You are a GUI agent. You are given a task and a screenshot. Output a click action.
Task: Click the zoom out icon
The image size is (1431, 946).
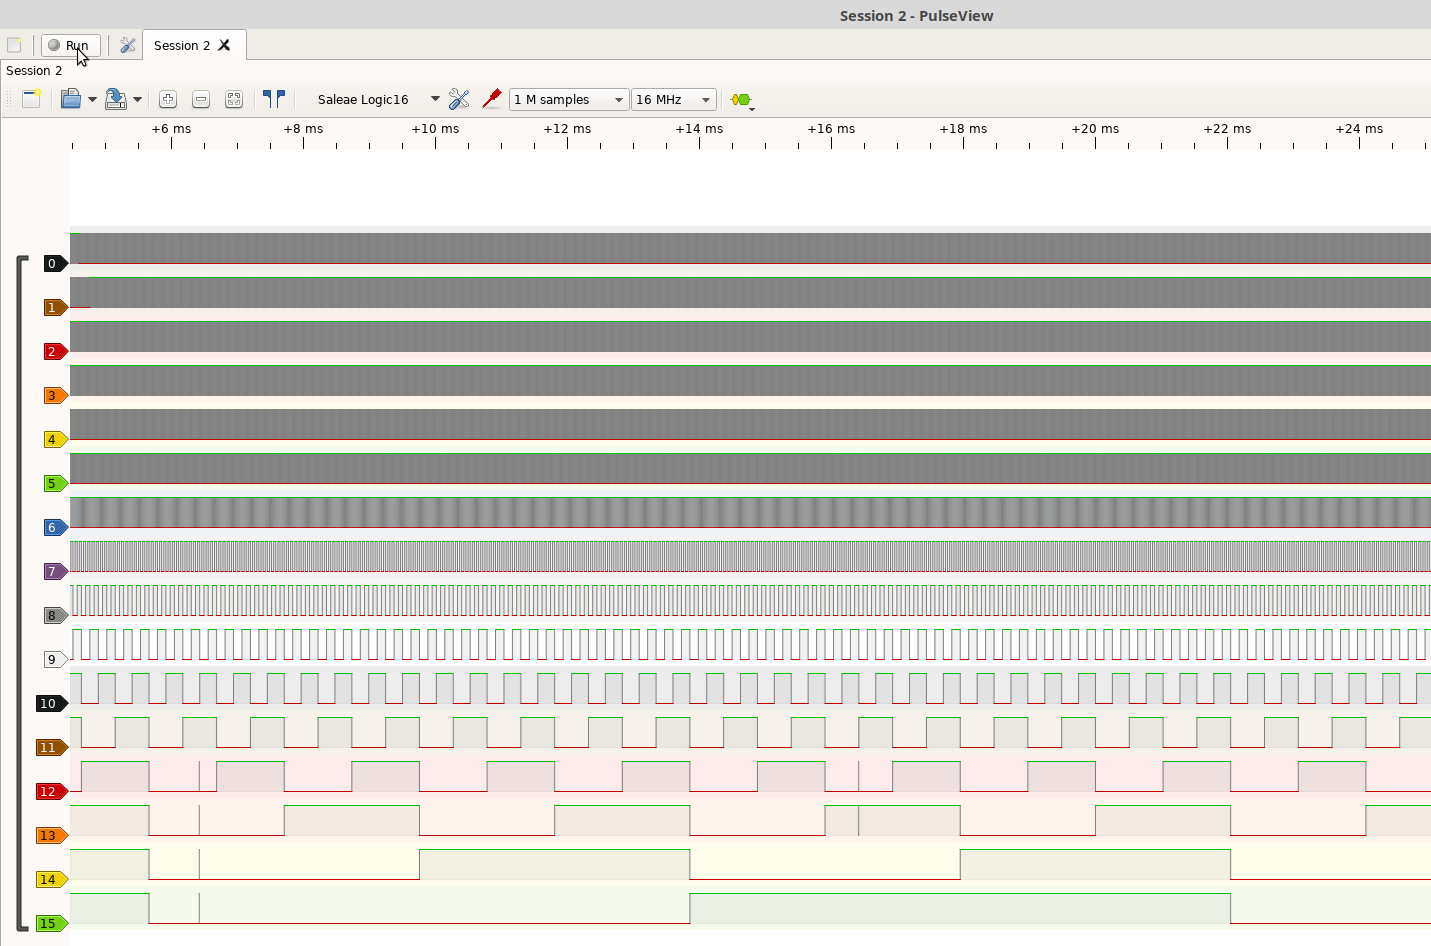click(201, 99)
